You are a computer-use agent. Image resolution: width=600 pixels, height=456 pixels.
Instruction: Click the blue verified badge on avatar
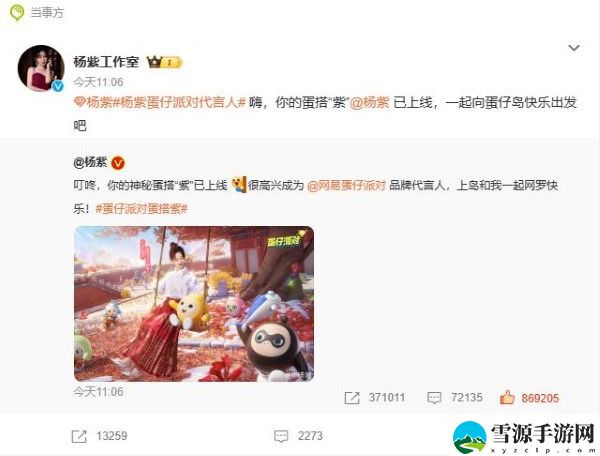(x=58, y=86)
